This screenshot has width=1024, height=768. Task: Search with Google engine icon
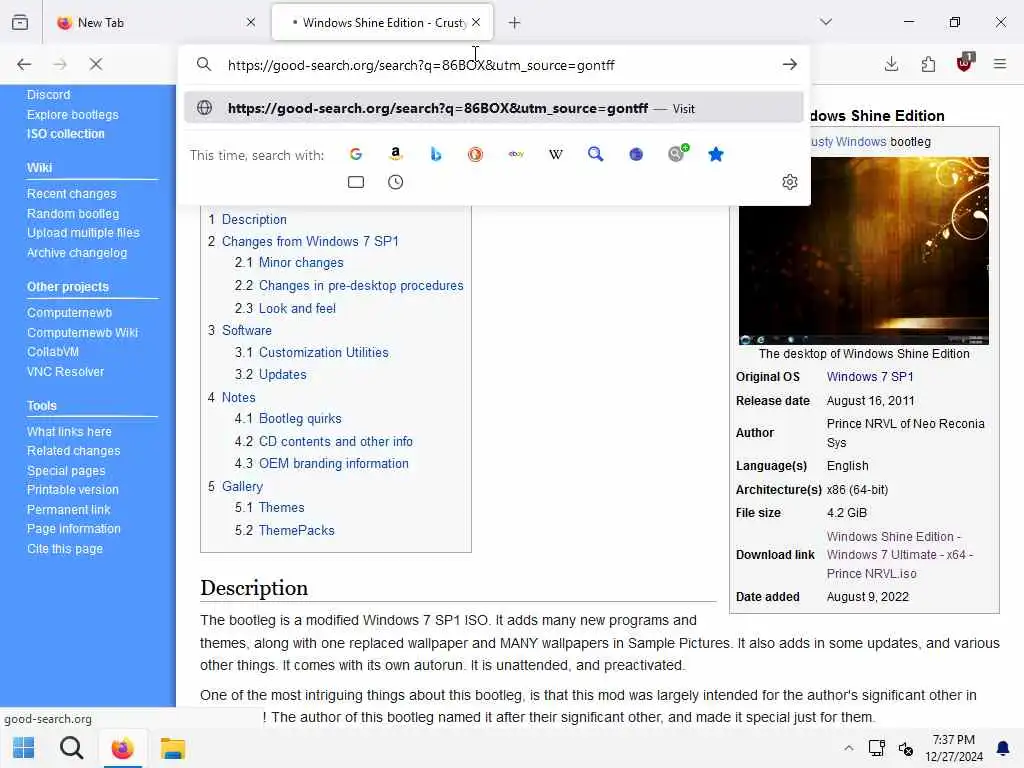click(356, 154)
